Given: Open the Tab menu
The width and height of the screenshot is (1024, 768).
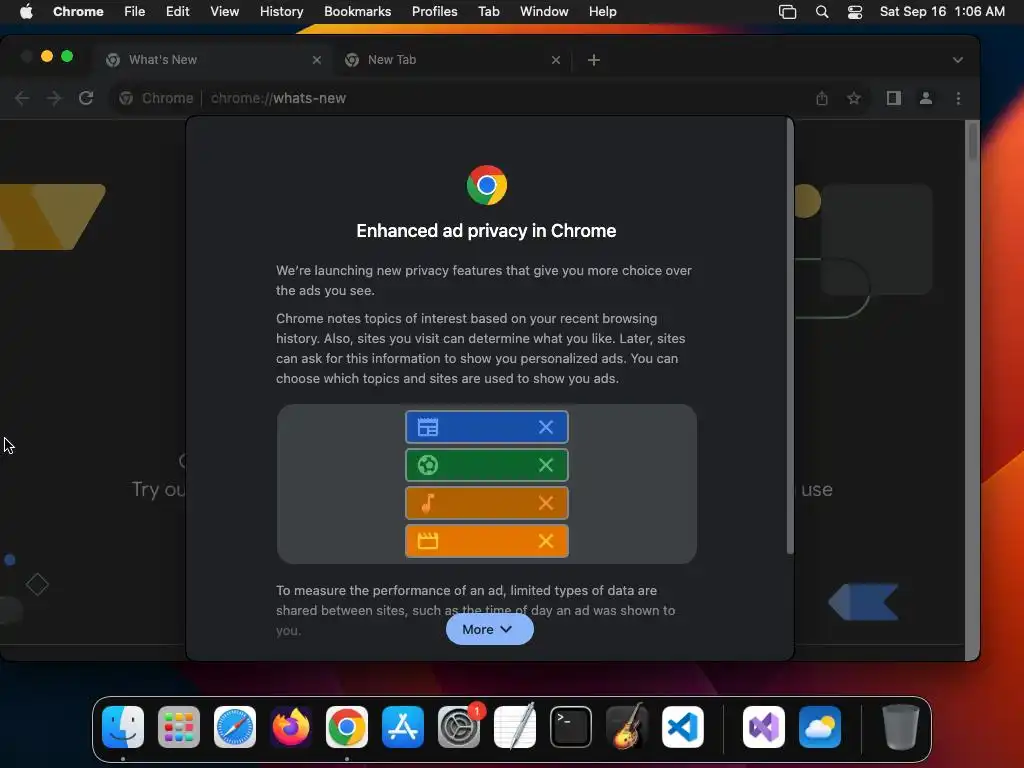Looking at the screenshot, I should pos(488,12).
